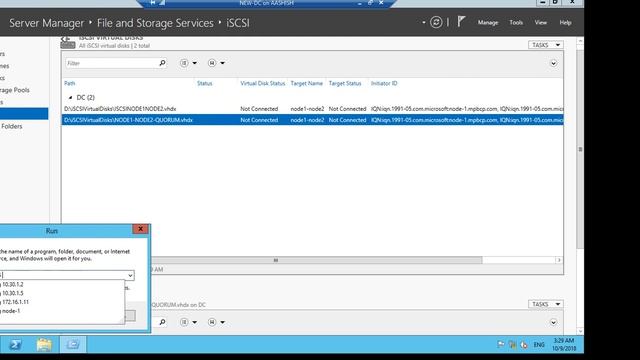Close the Run dialog

pos(140,229)
